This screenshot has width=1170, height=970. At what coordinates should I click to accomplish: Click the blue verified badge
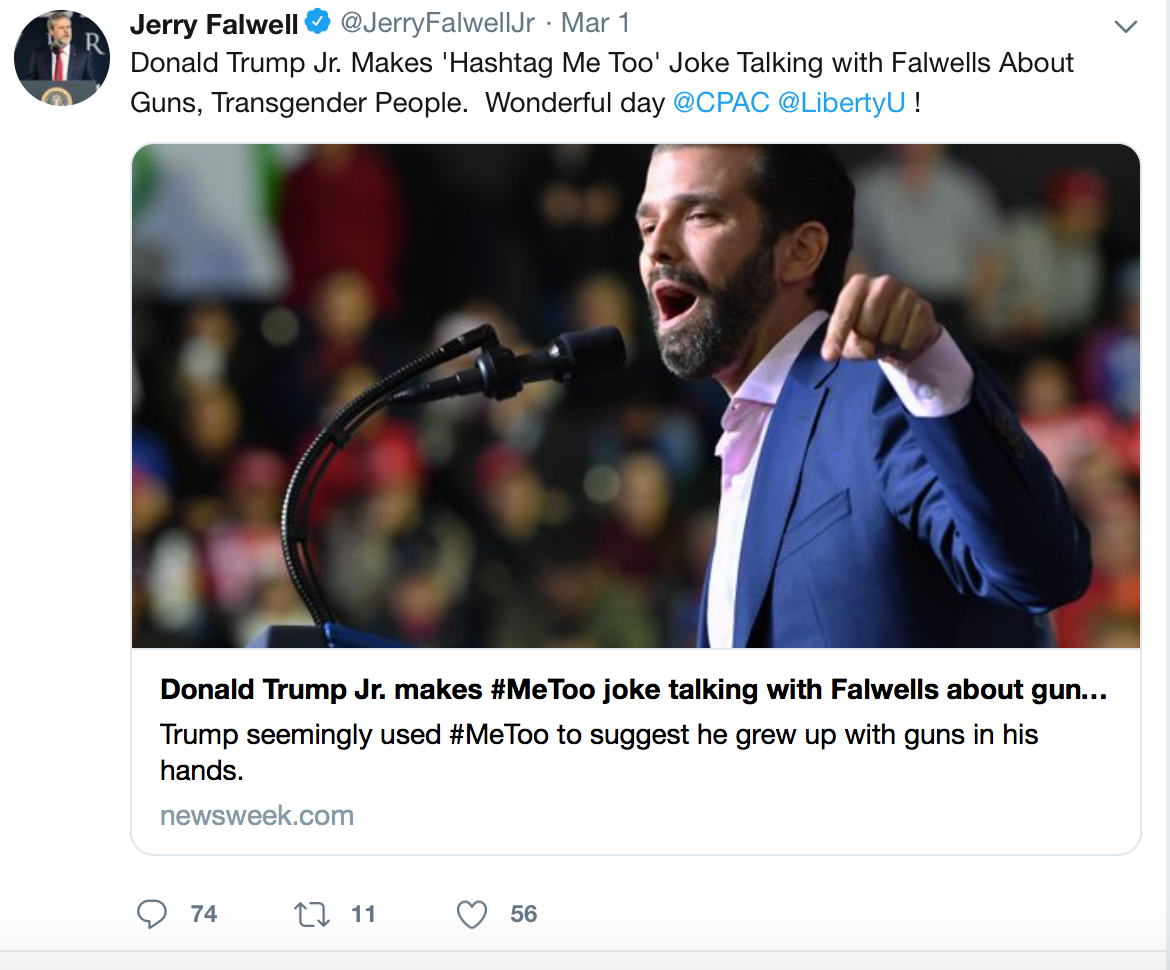click(x=319, y=22)
